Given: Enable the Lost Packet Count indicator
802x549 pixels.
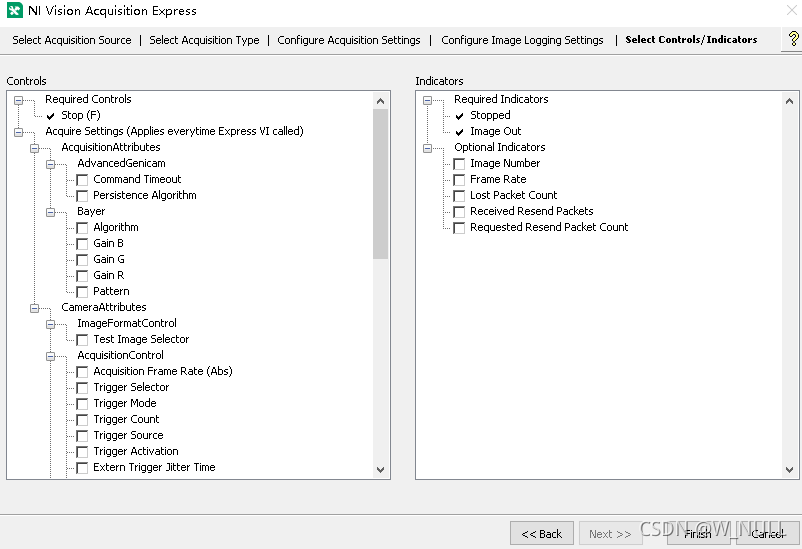Looking at the screenshot, I should (x=459, y=195).
